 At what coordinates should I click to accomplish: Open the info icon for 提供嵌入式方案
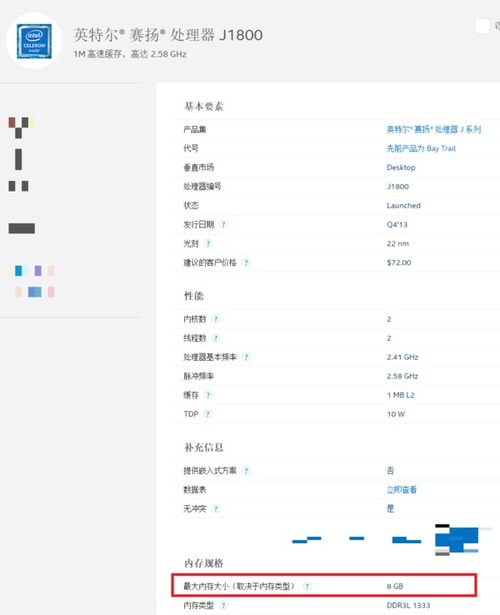click(246, 470)
